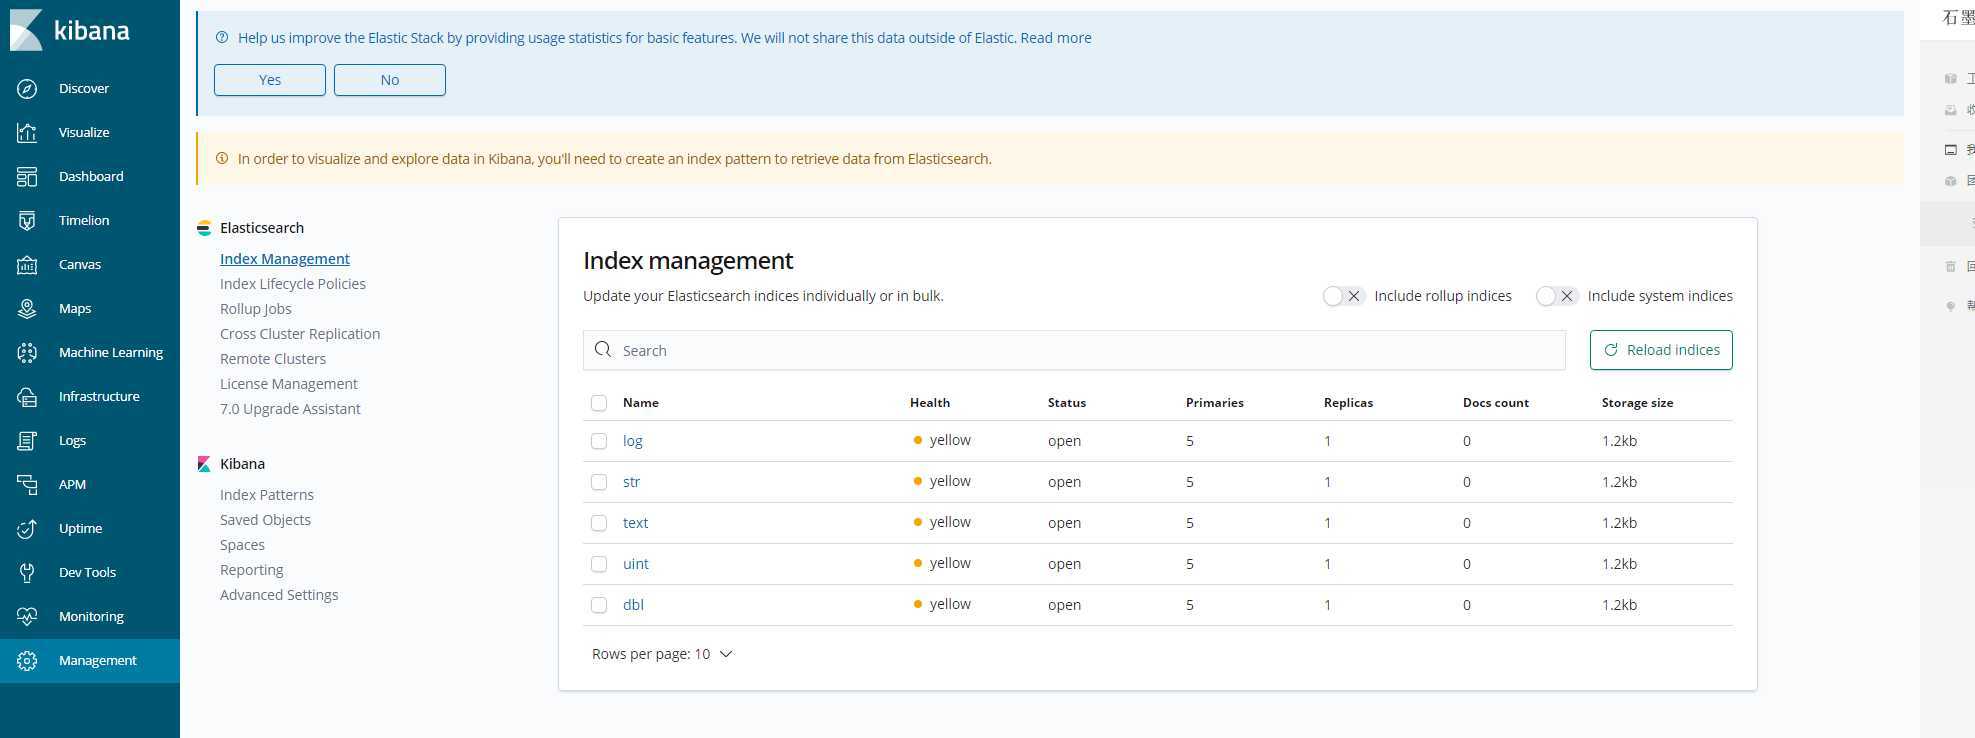Open Machine Learning icon
The width and height of the screenshot is (1975, 738).
[x=27, y=353]
